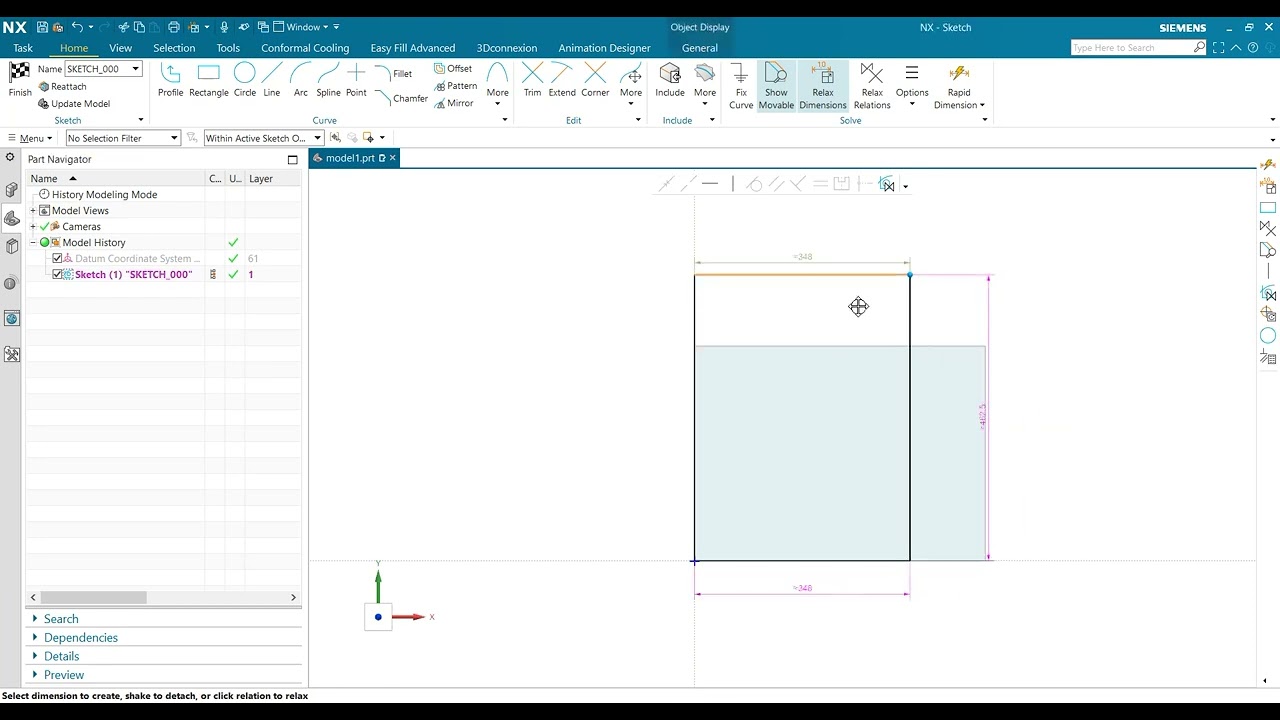Click the Reattach button
Viewport: 1280px width, 720px height.
[62, 86]
